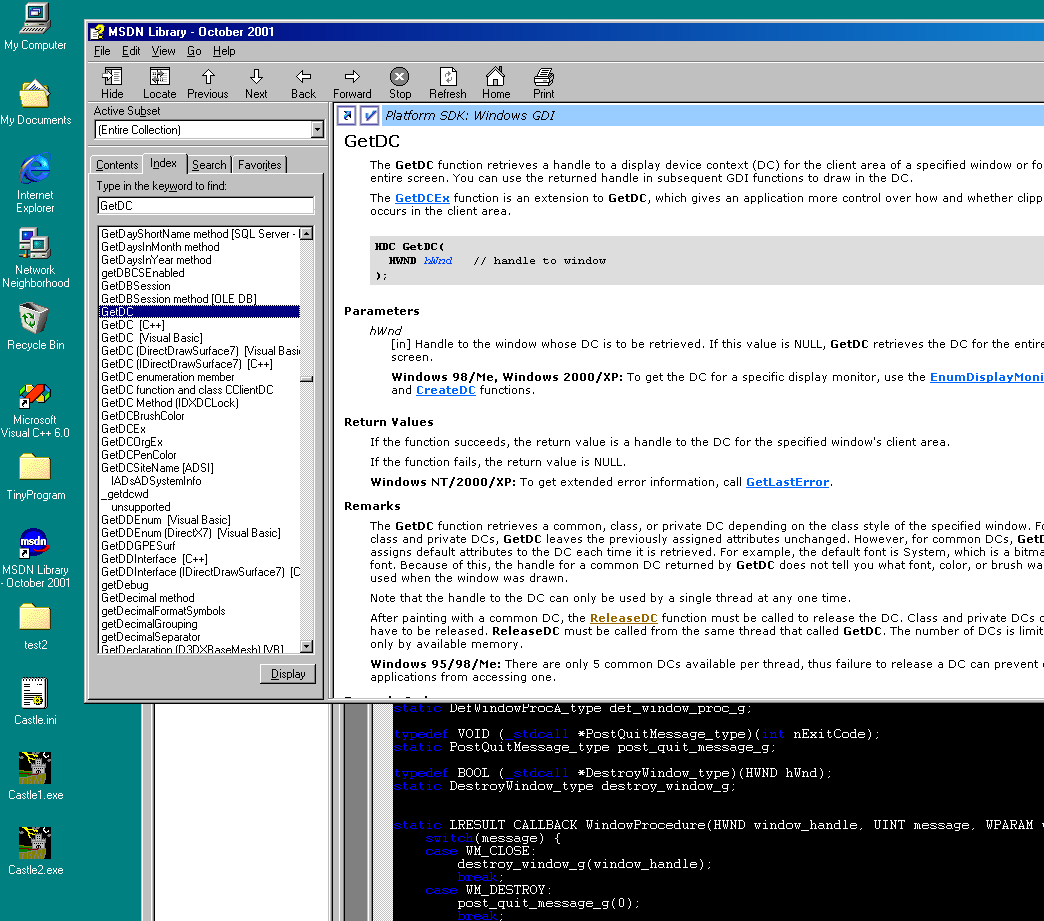Open the Go menu

[x=194, y=51]
